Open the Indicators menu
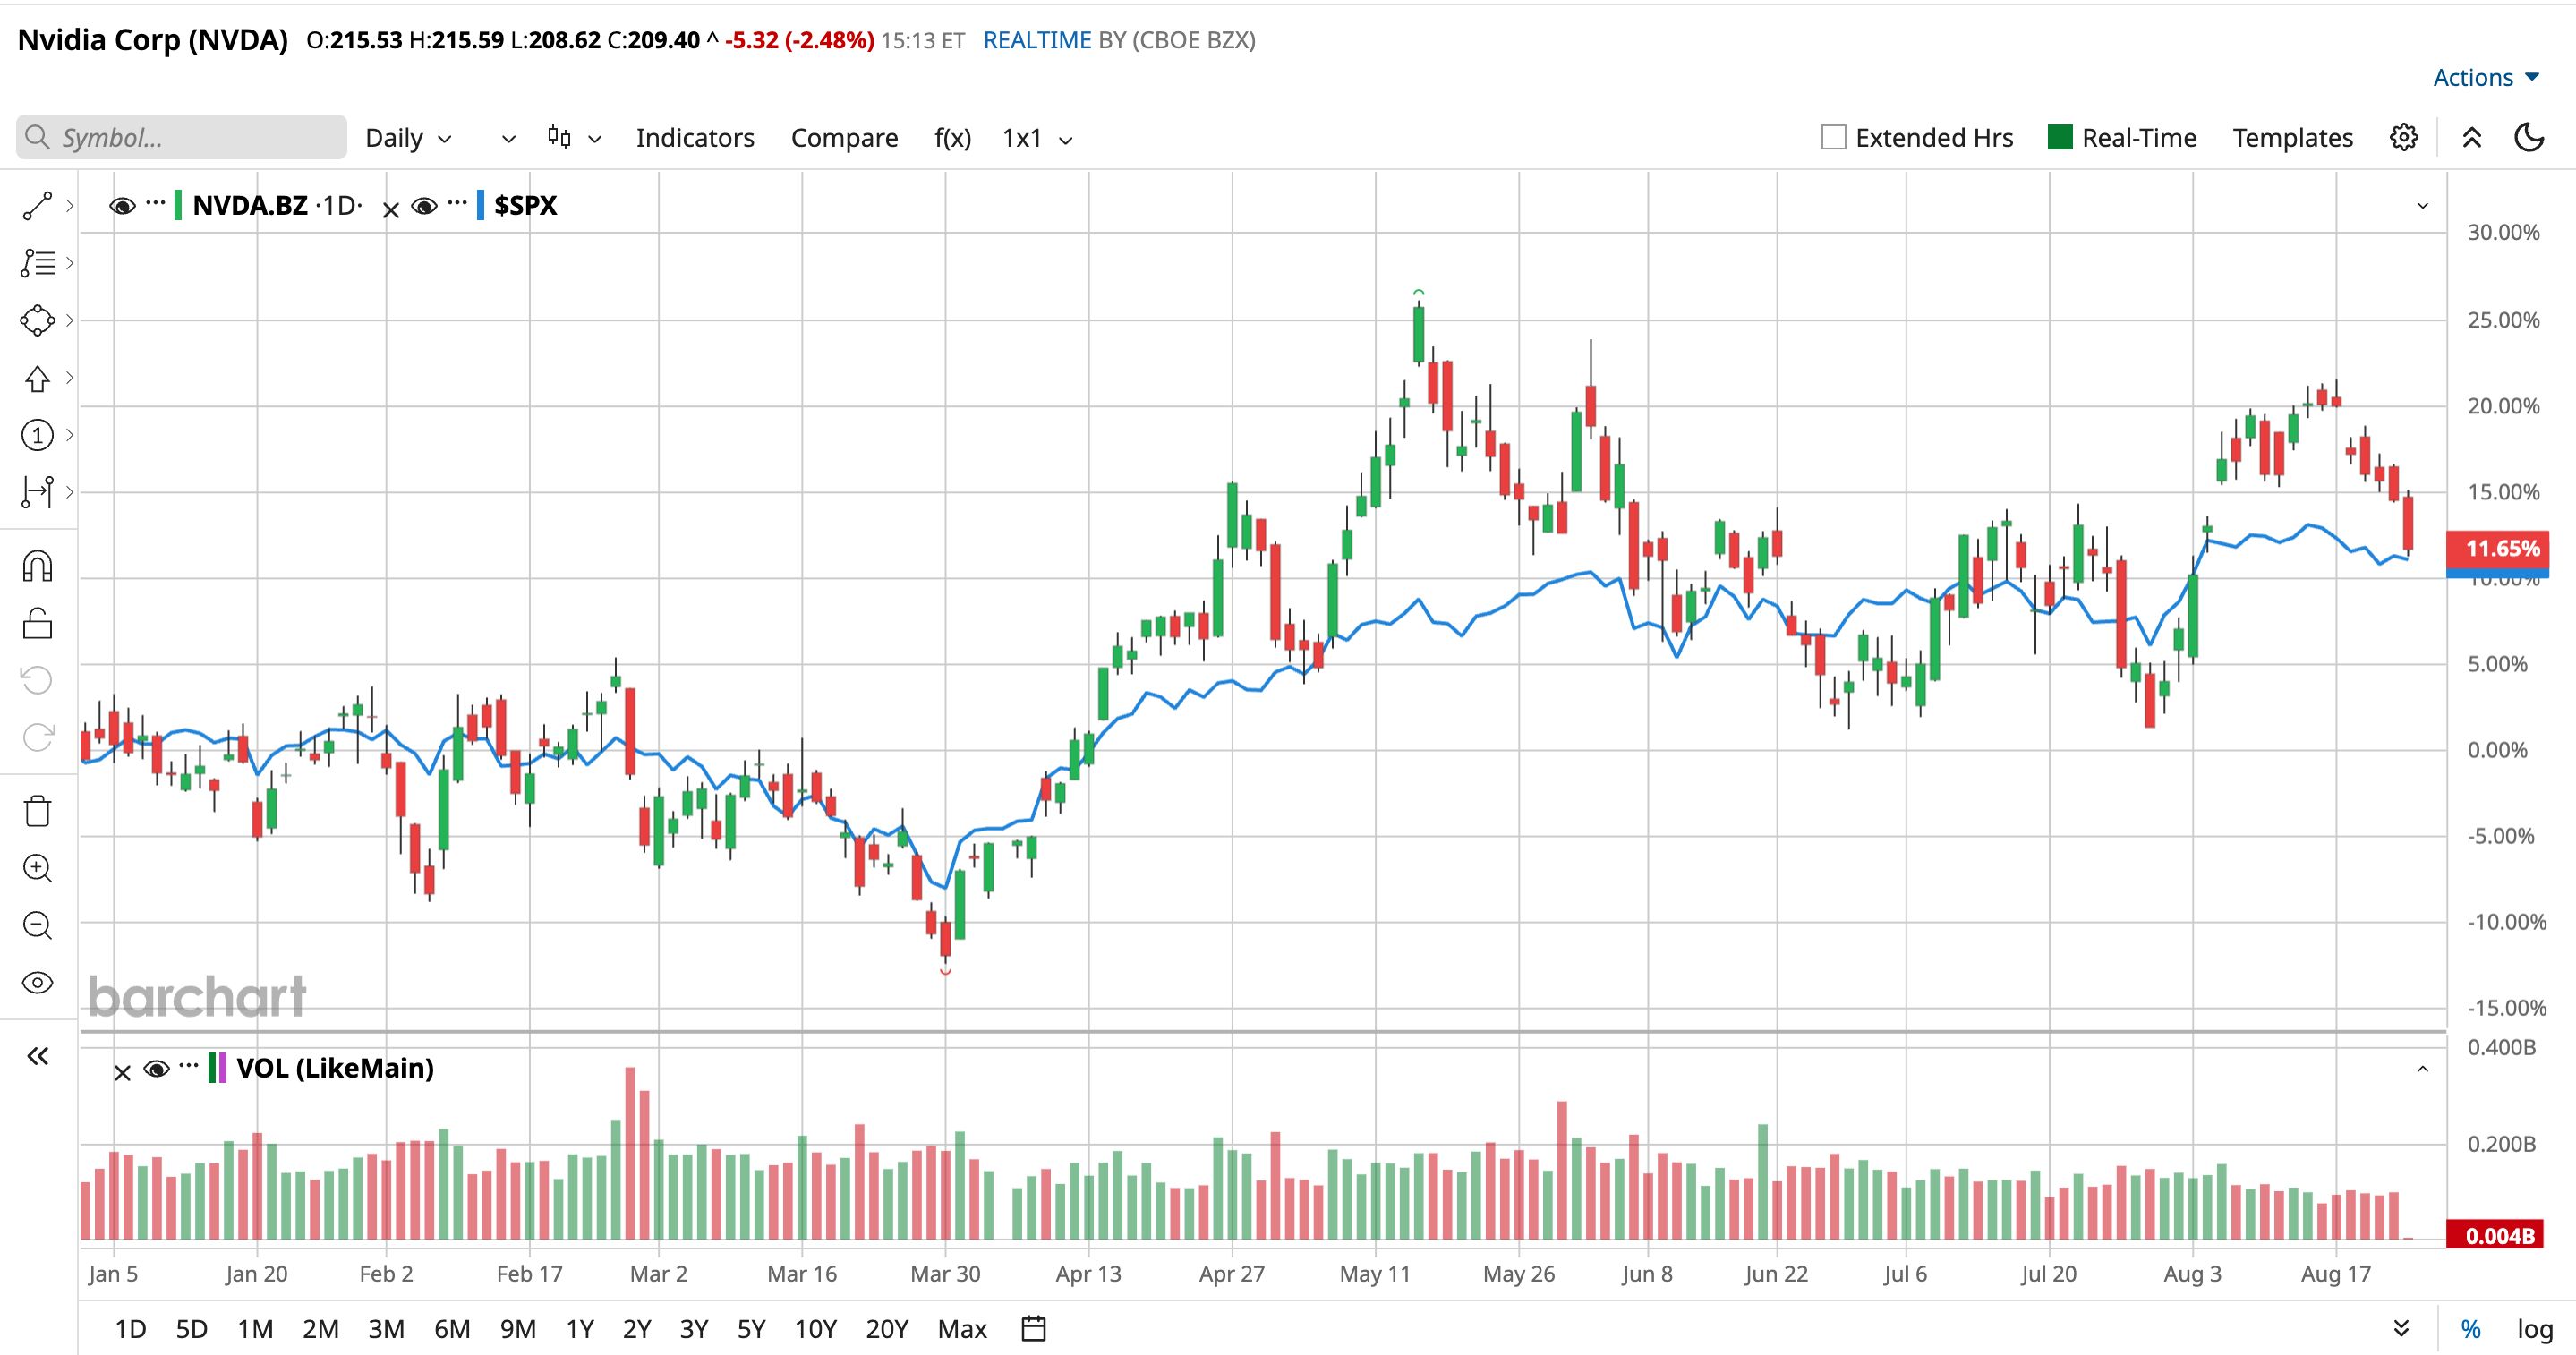 (695, 138)
